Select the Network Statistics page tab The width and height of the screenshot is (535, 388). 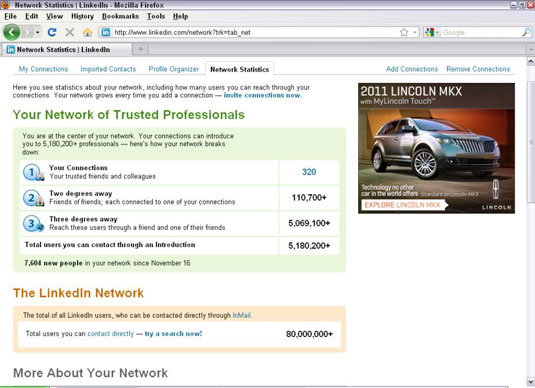(x=240, y=69)
